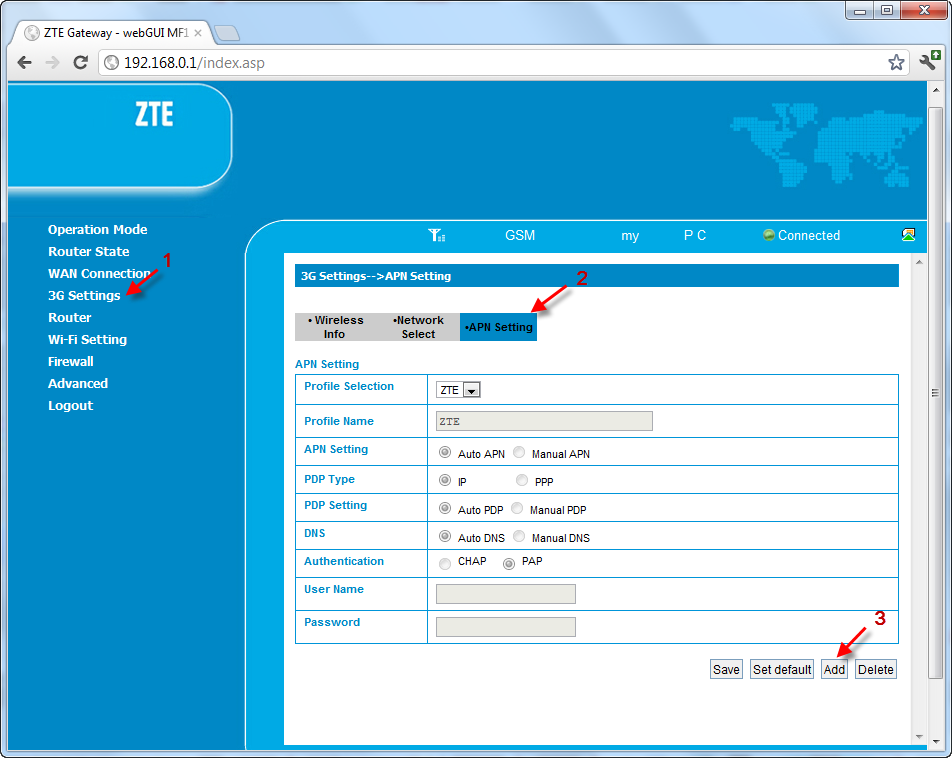
Task: Click the outer page vertical scrollbar
Action: [936, 392]
